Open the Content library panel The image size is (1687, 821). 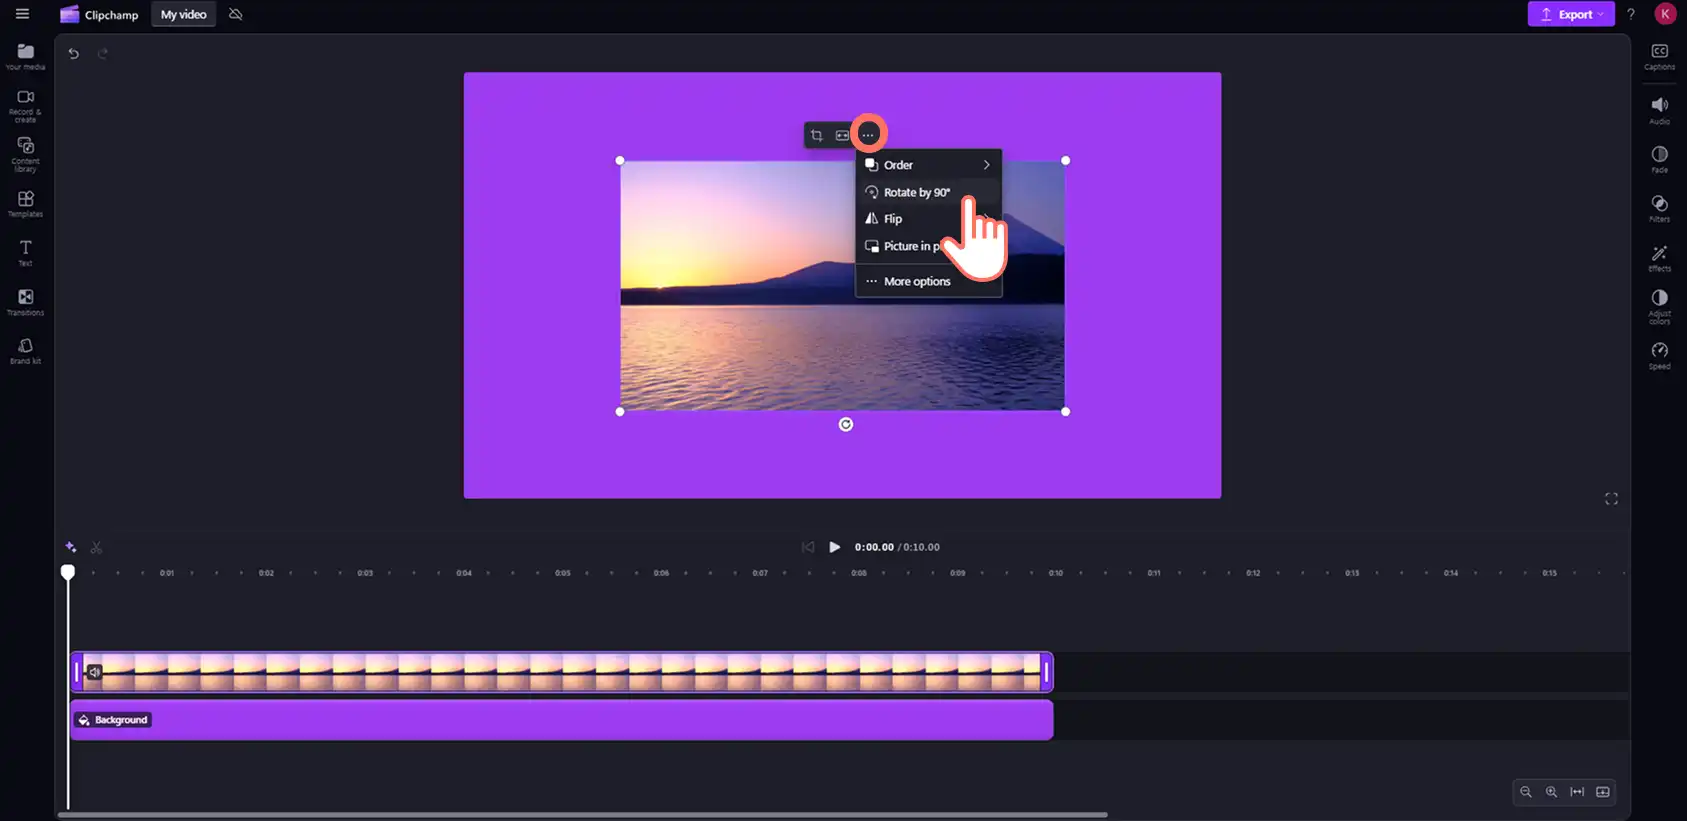[25, 154]
